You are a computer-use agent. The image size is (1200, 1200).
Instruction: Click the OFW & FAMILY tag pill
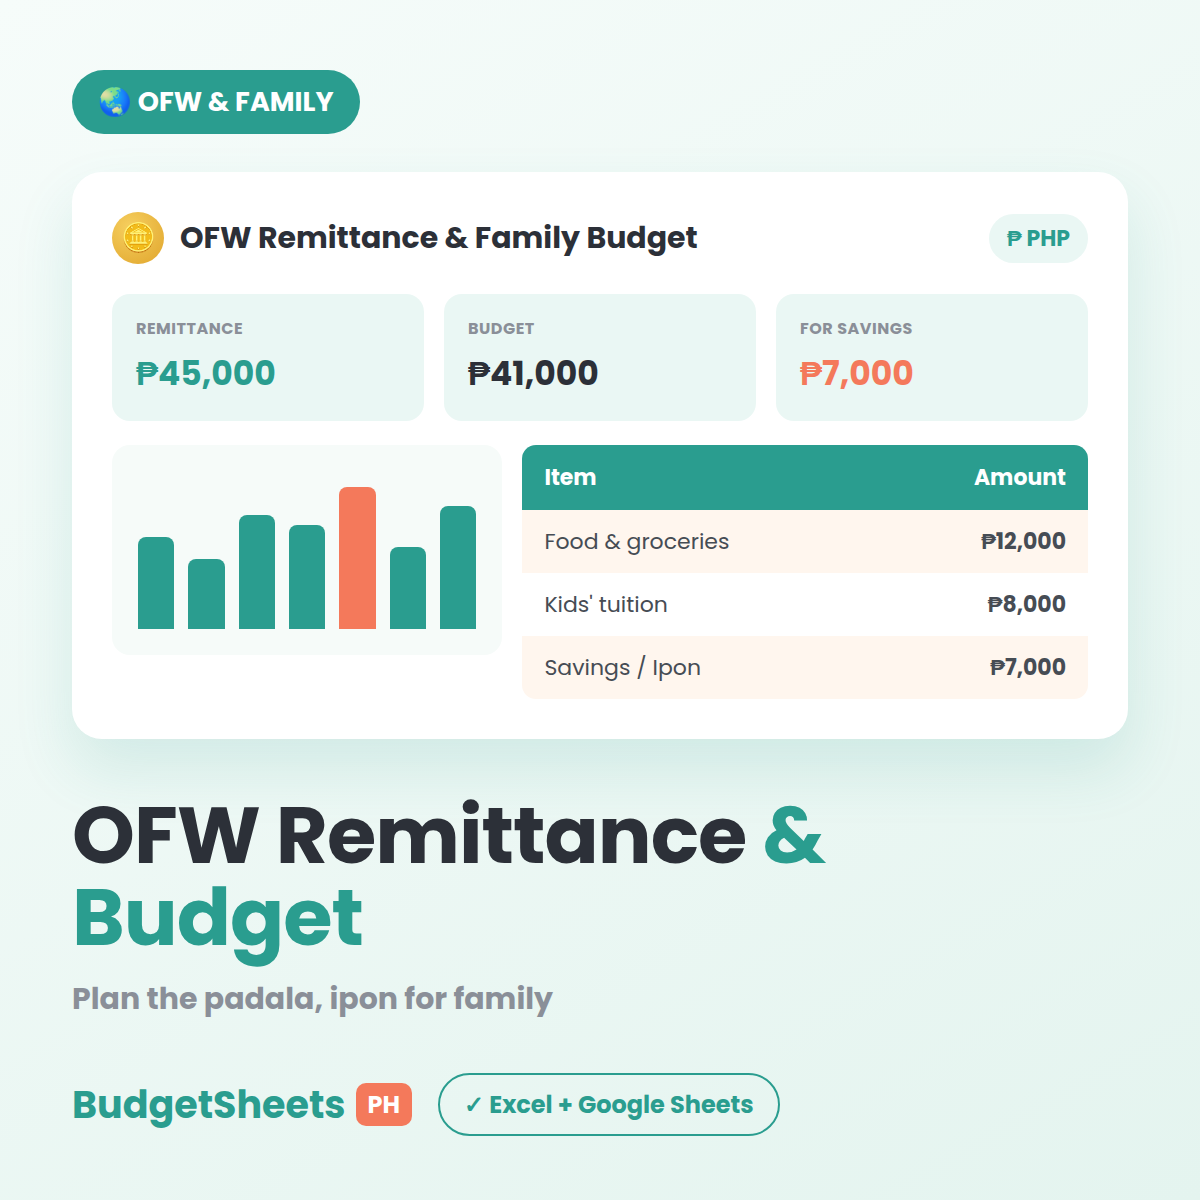pyautogui.click(x=216, y=102)
